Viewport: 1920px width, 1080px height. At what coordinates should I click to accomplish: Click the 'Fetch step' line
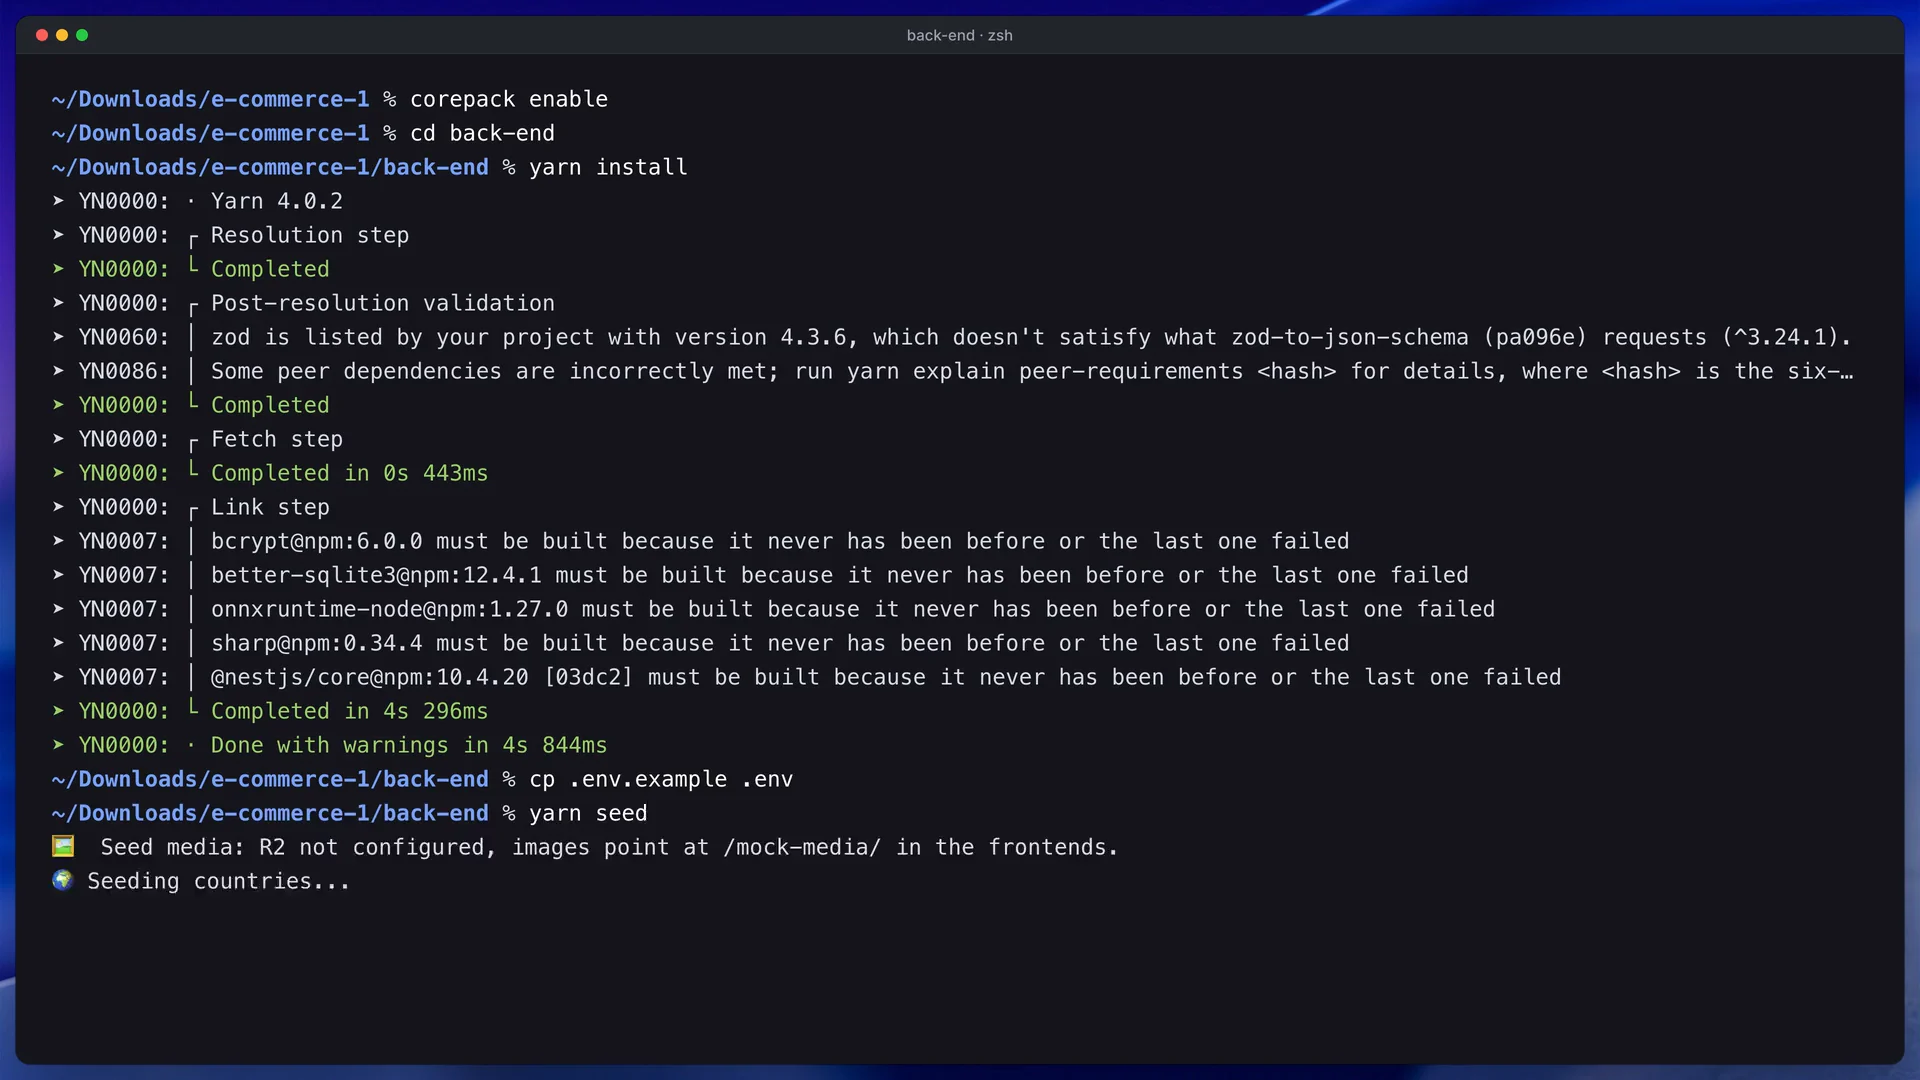pyautogui.click(x=277, y=439)
